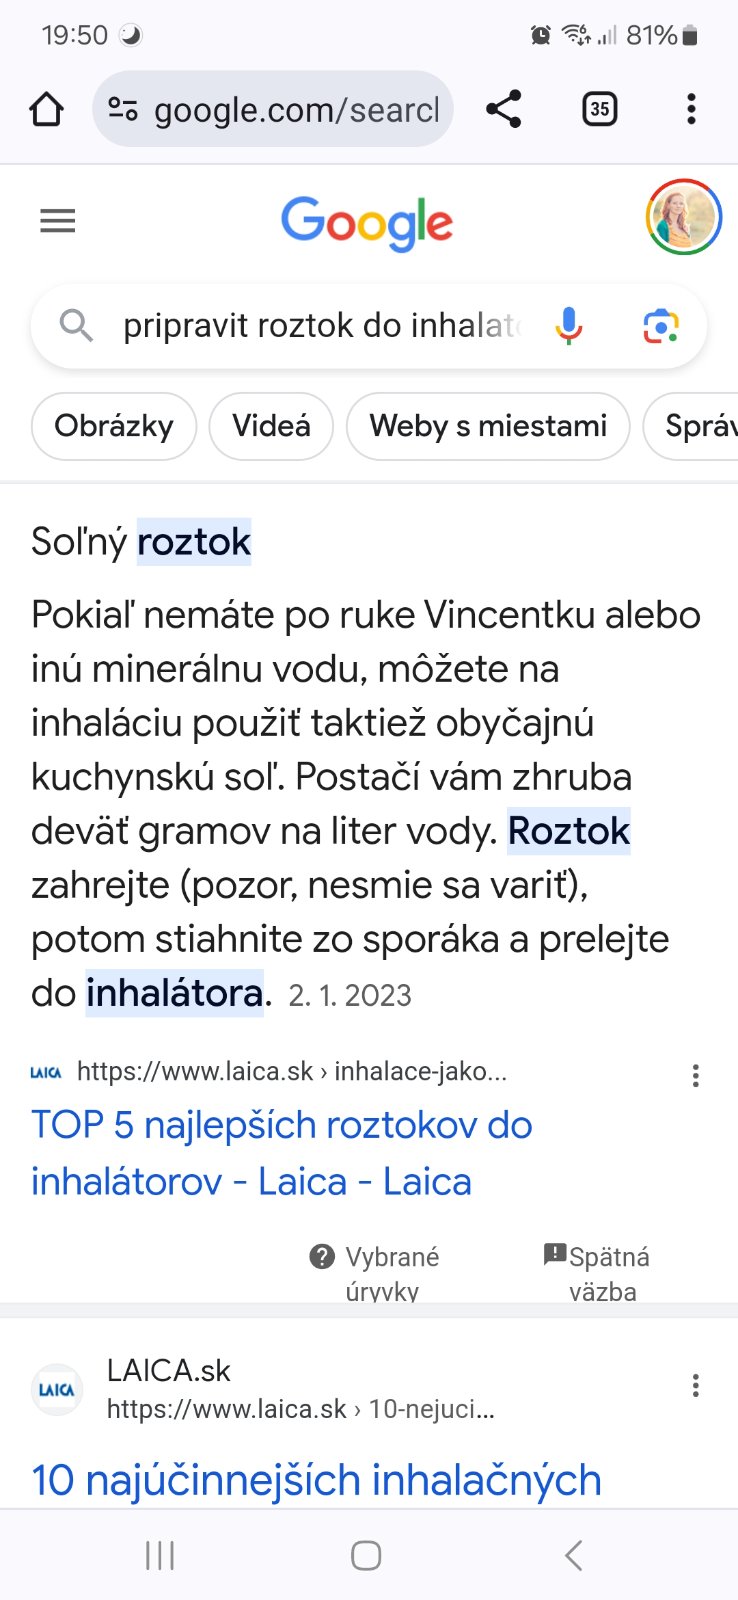Image resolution: width=738 pixels, height=1600 pixels.
Task: Expand options for featured snippet result
Action: point(696,1076)
